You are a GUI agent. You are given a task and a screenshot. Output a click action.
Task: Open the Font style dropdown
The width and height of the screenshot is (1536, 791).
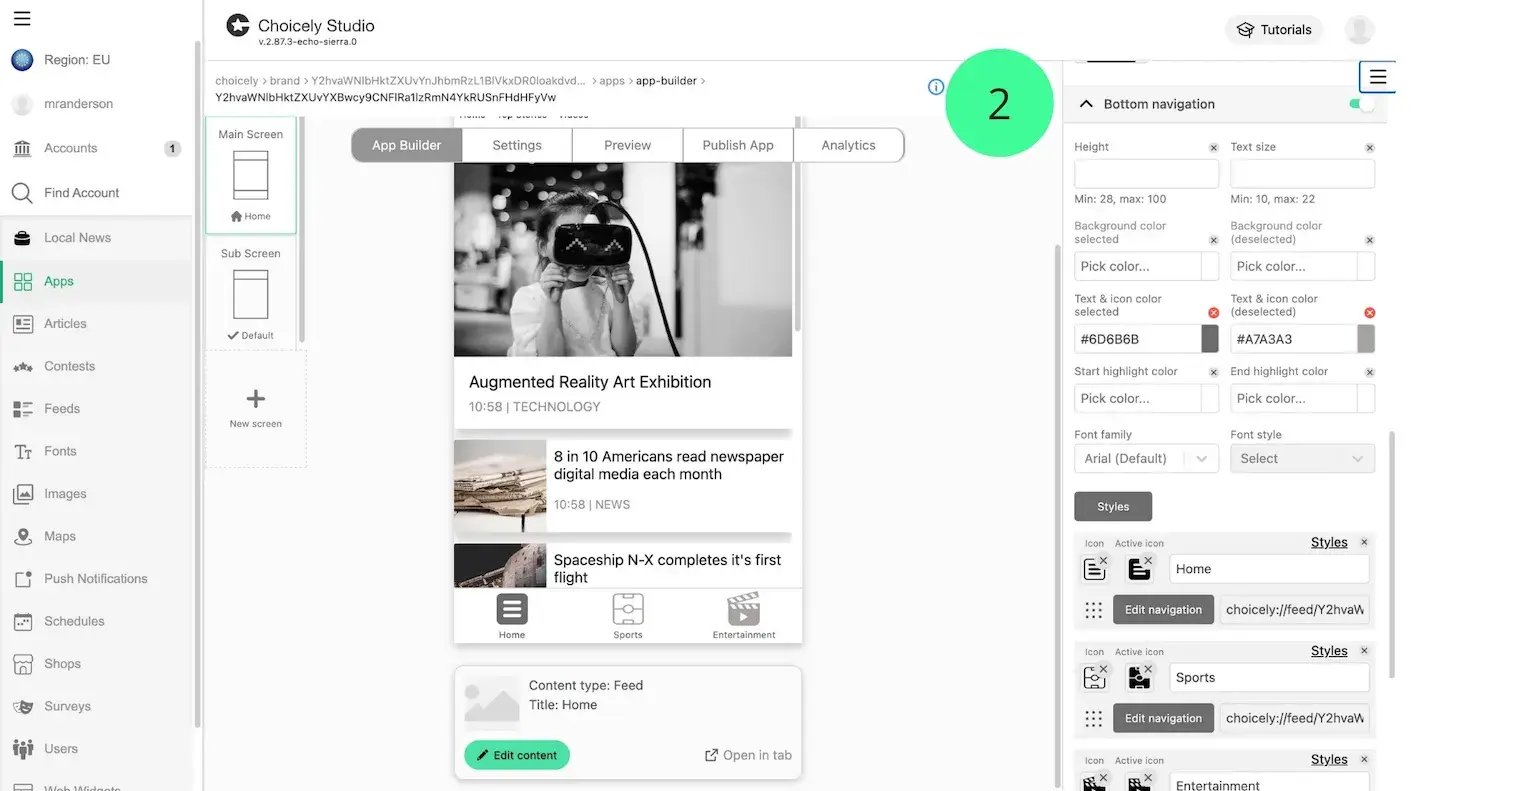[1302, 458]
